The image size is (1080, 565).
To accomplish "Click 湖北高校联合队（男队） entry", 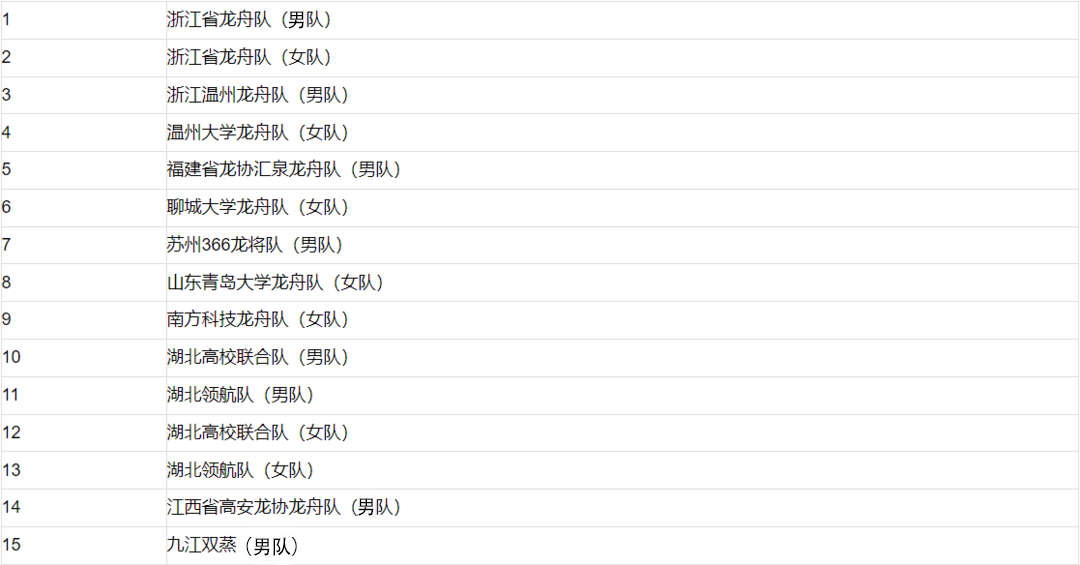I will pos(258,357).
